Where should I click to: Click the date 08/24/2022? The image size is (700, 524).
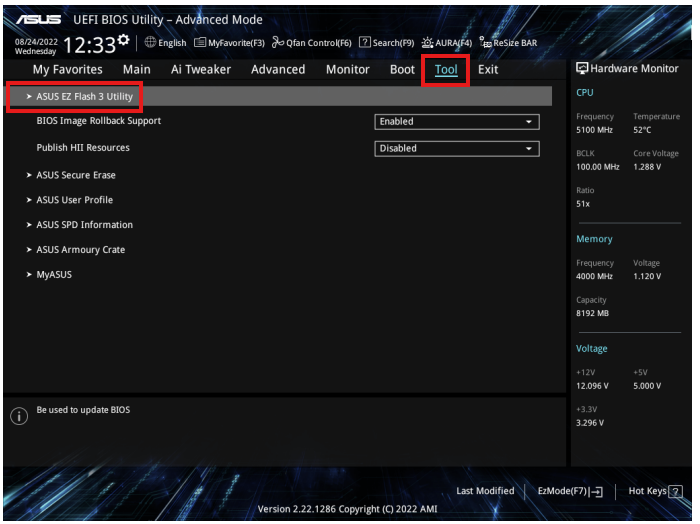(36, 42)
